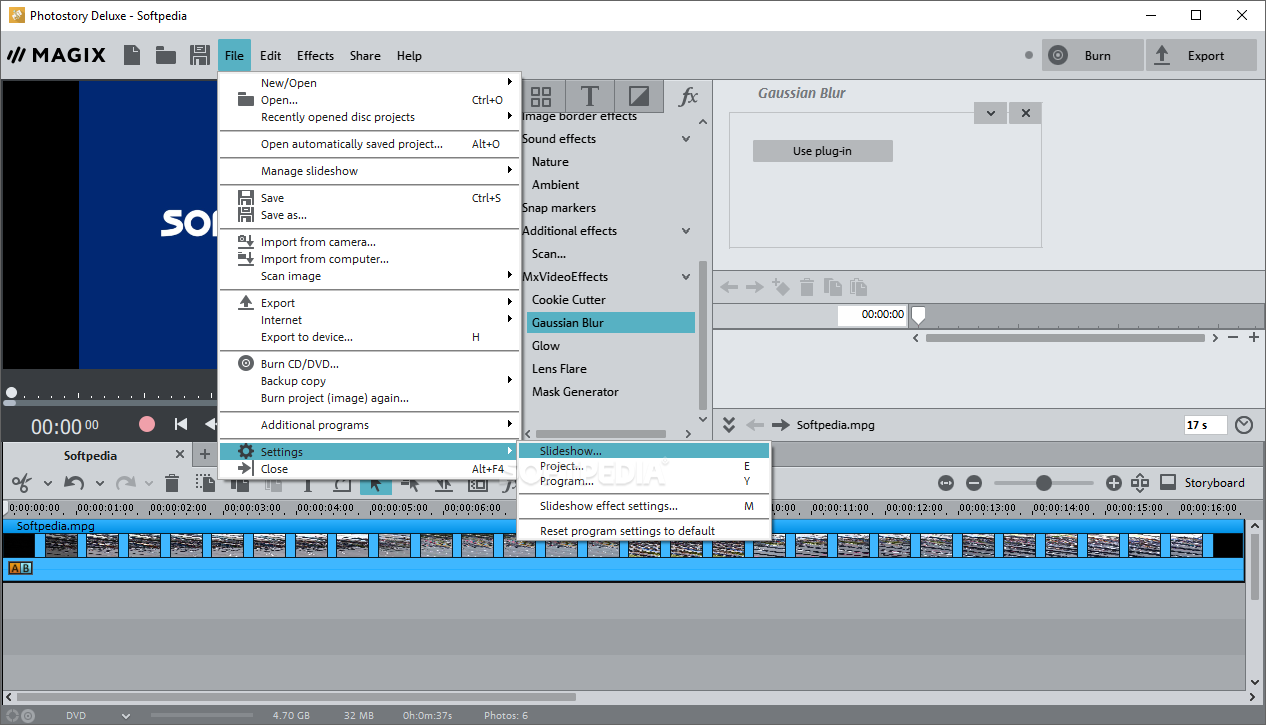The width and height of the screenshot is (1266, 725).
Task: Zoom in the timeline with plus icon
Action: (1114, 483)
